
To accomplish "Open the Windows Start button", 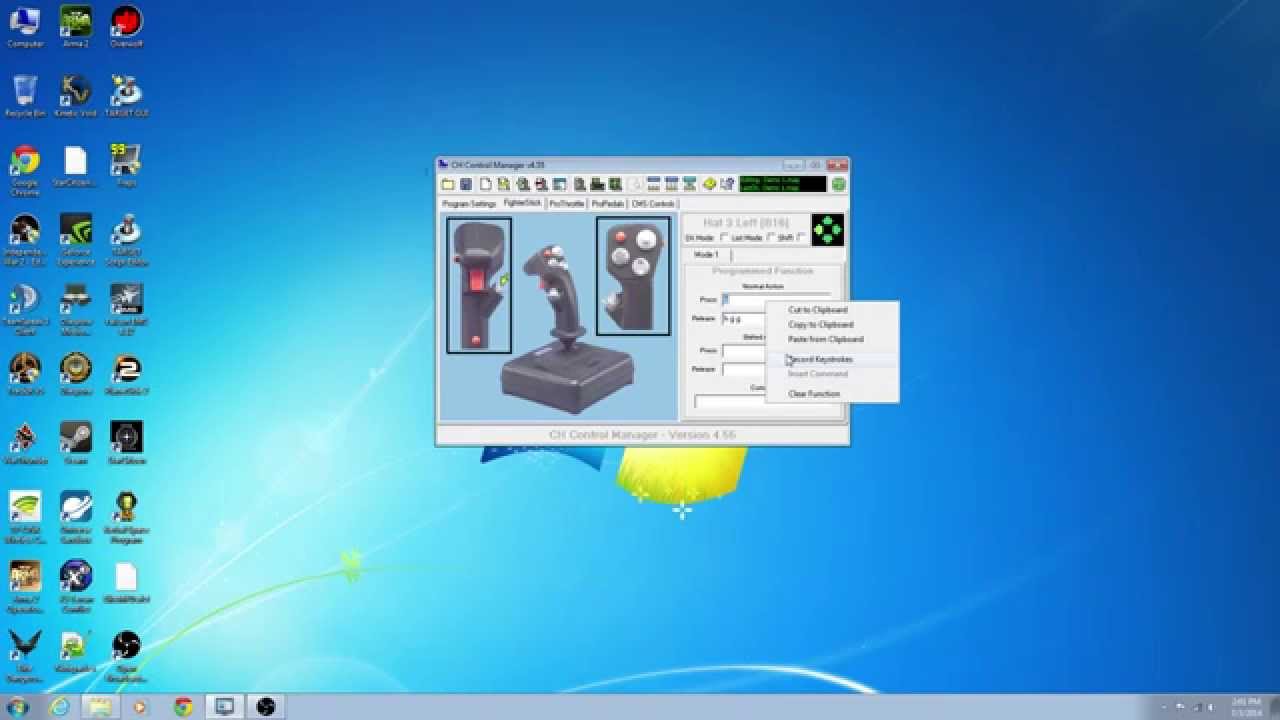I will [18, 707].
